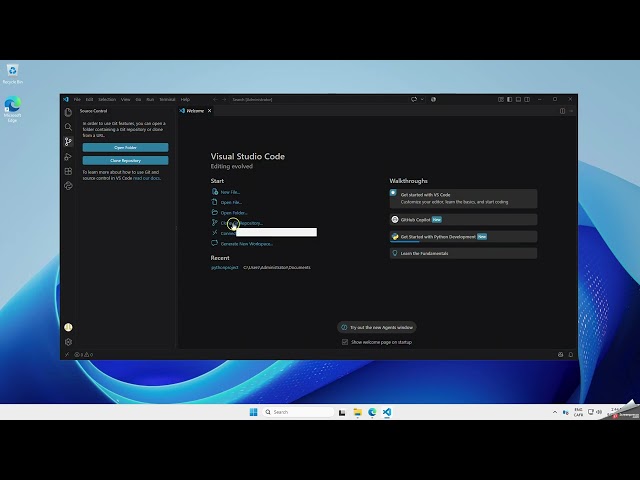The height and width of the screenshot is (480, 640).
Task: Open Learn the Fundamentals walkthrough
Action: 463,253
